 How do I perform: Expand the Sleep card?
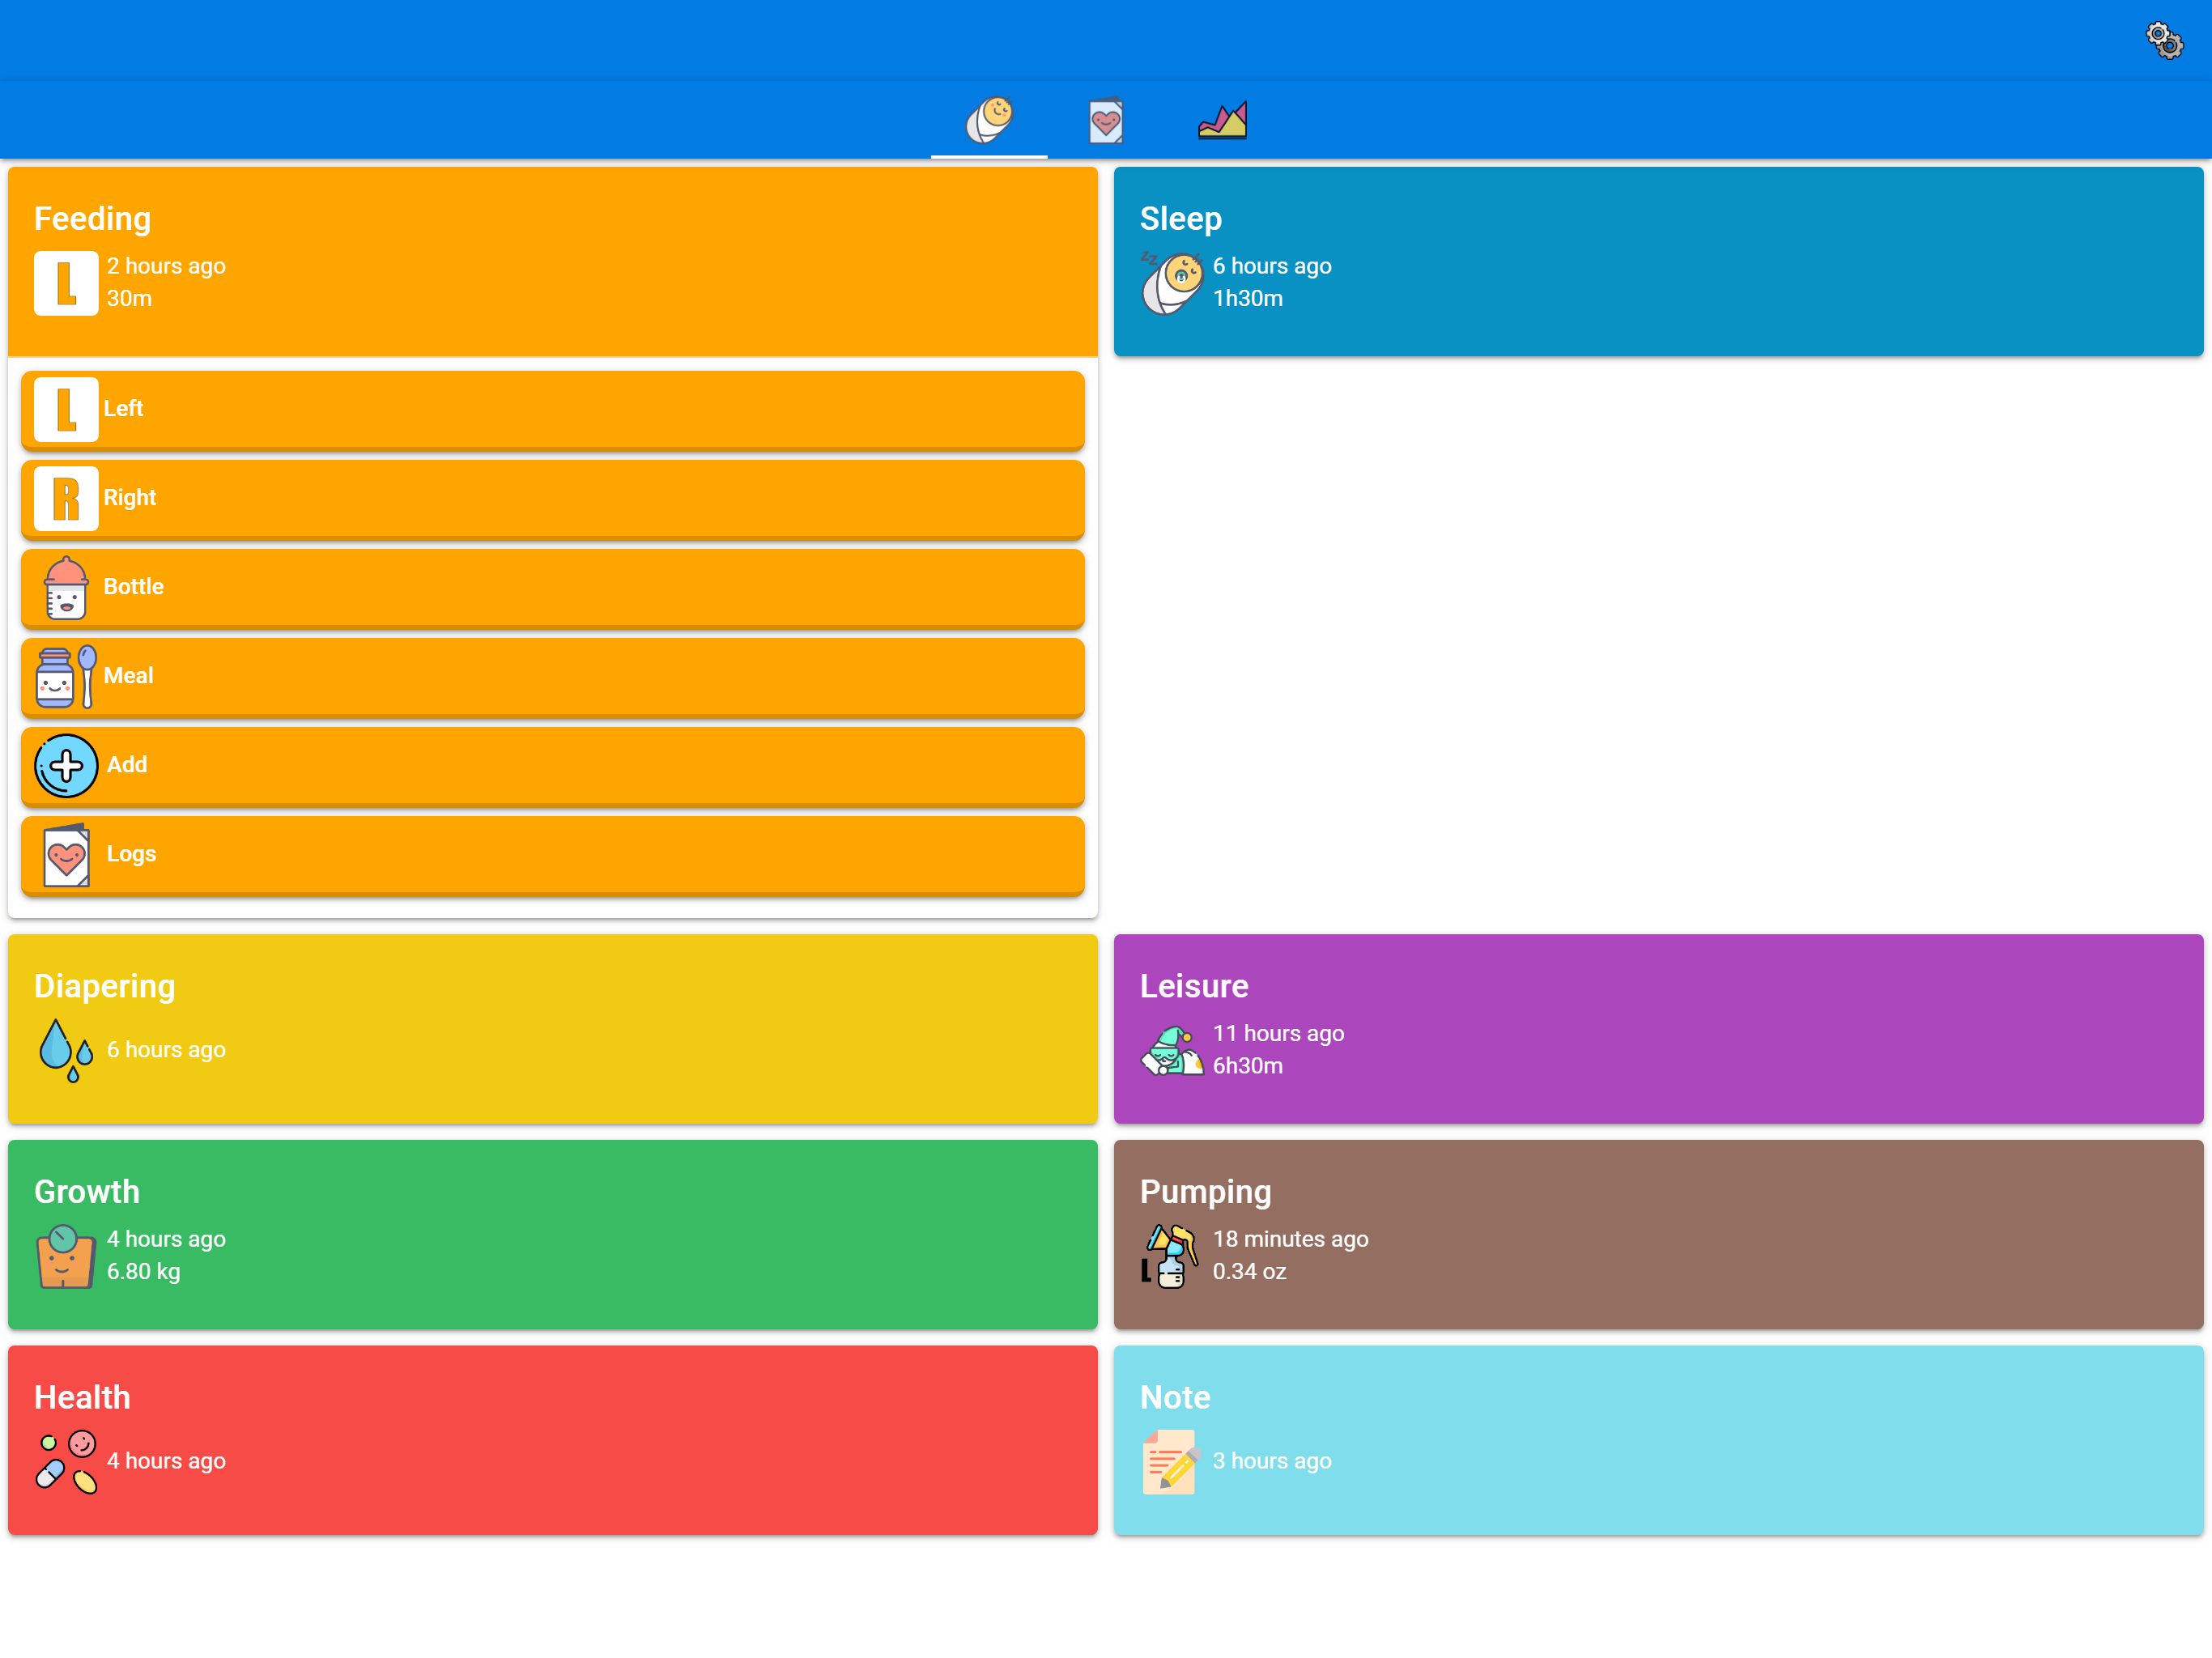(x=1657, y=260)
